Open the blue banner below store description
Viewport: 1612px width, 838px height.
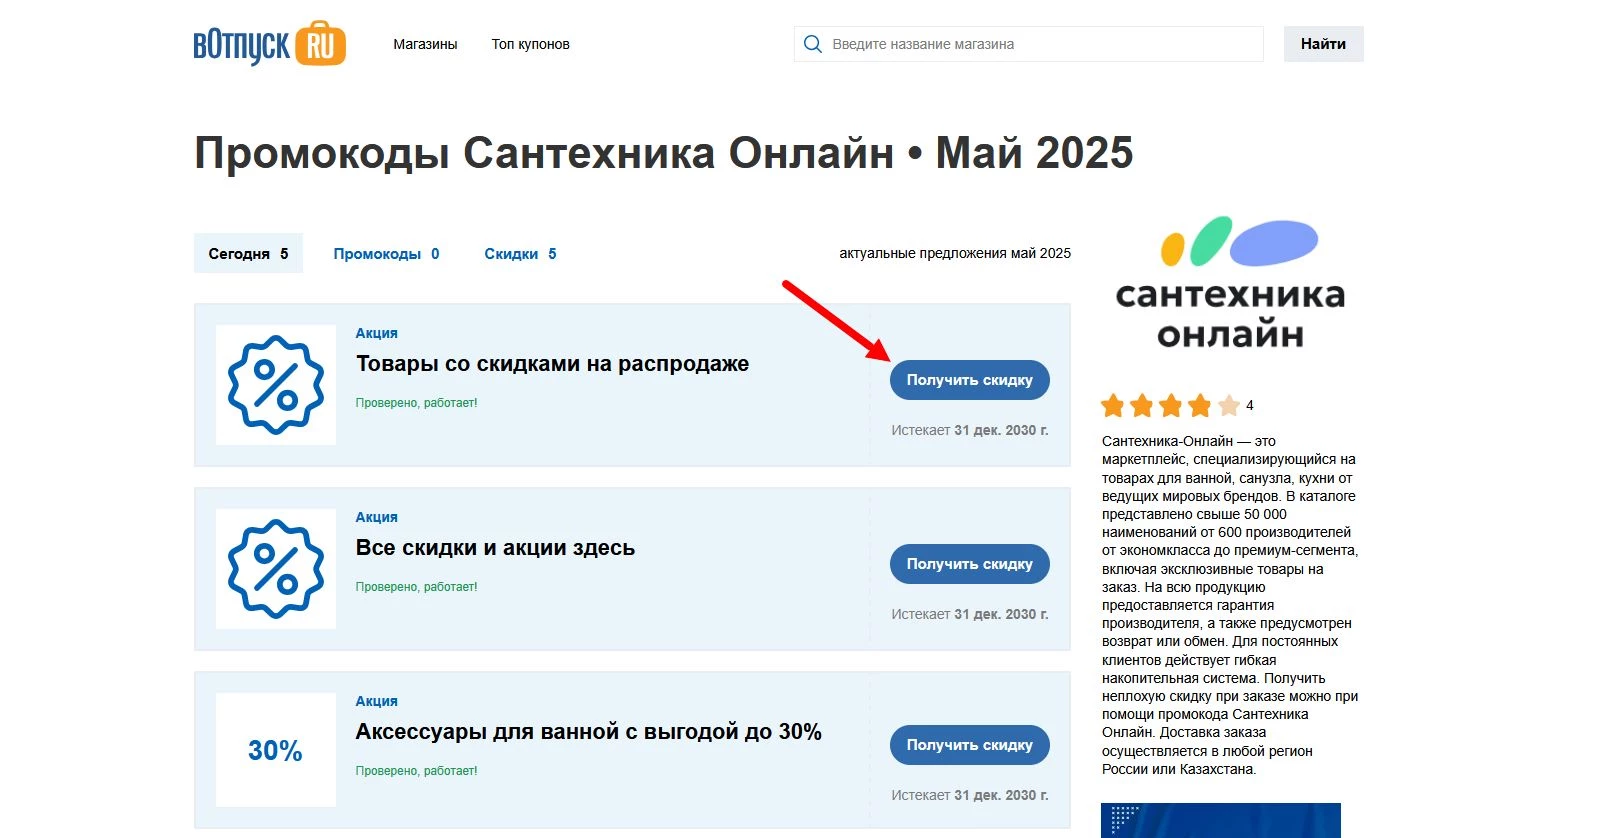tap(1221, 820)
